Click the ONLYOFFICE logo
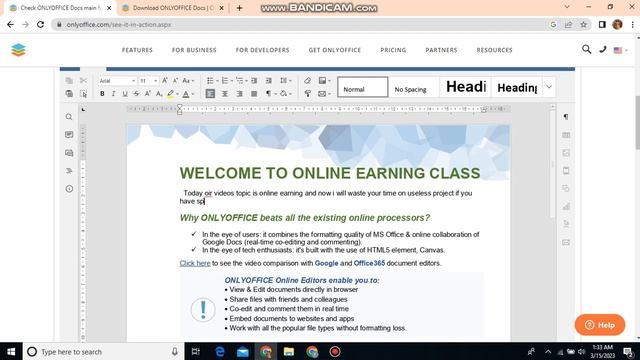Image resolution: width=640 pixels, height=360 pixels. pos(18,50)
